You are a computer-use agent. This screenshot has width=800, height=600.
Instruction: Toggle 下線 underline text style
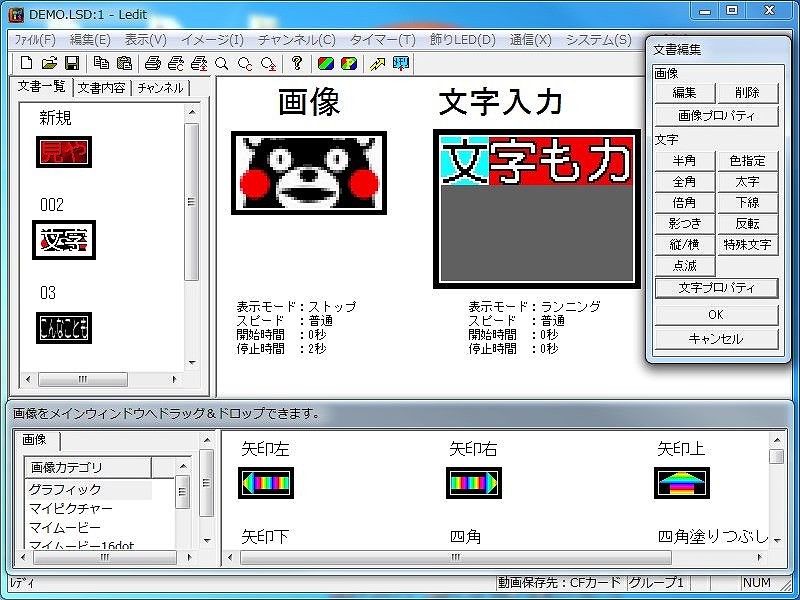point(747,203)
